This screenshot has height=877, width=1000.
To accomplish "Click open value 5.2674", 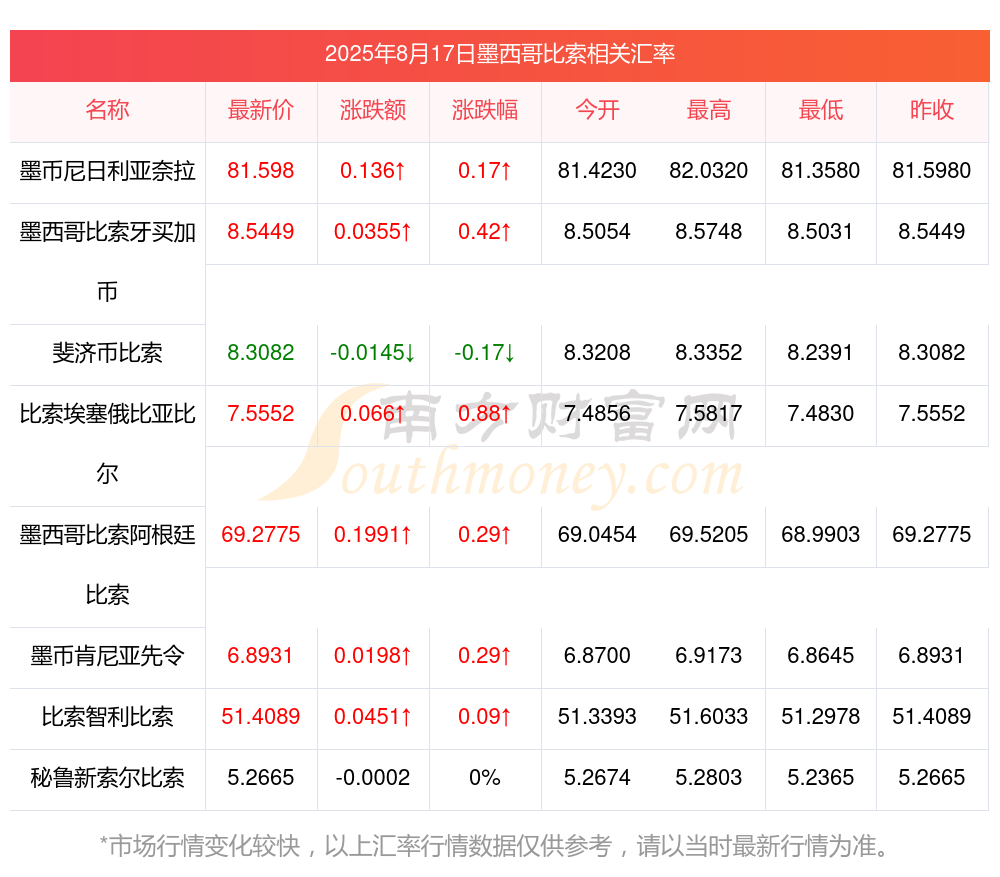I will tap(597, 778).
